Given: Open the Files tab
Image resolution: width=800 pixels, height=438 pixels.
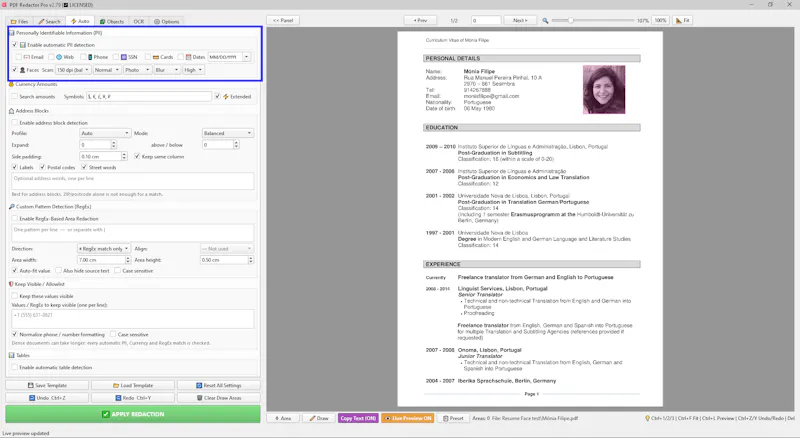Looking at the screenshot, I should tap(20, 21).
